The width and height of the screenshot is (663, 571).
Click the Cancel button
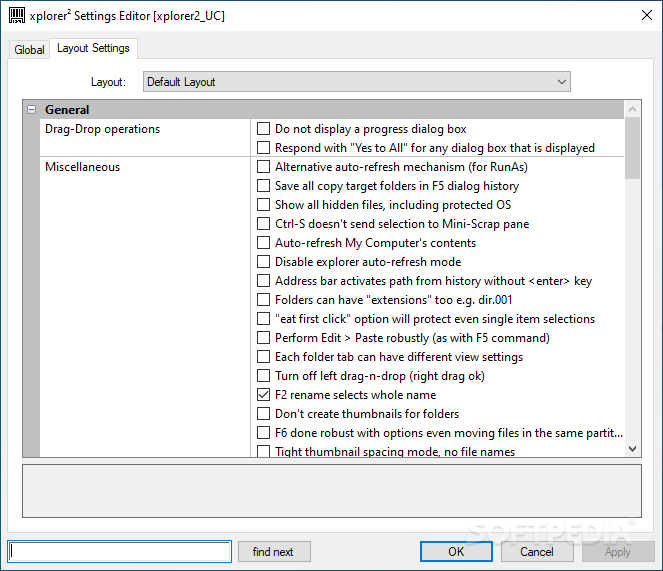coord(537,552)
